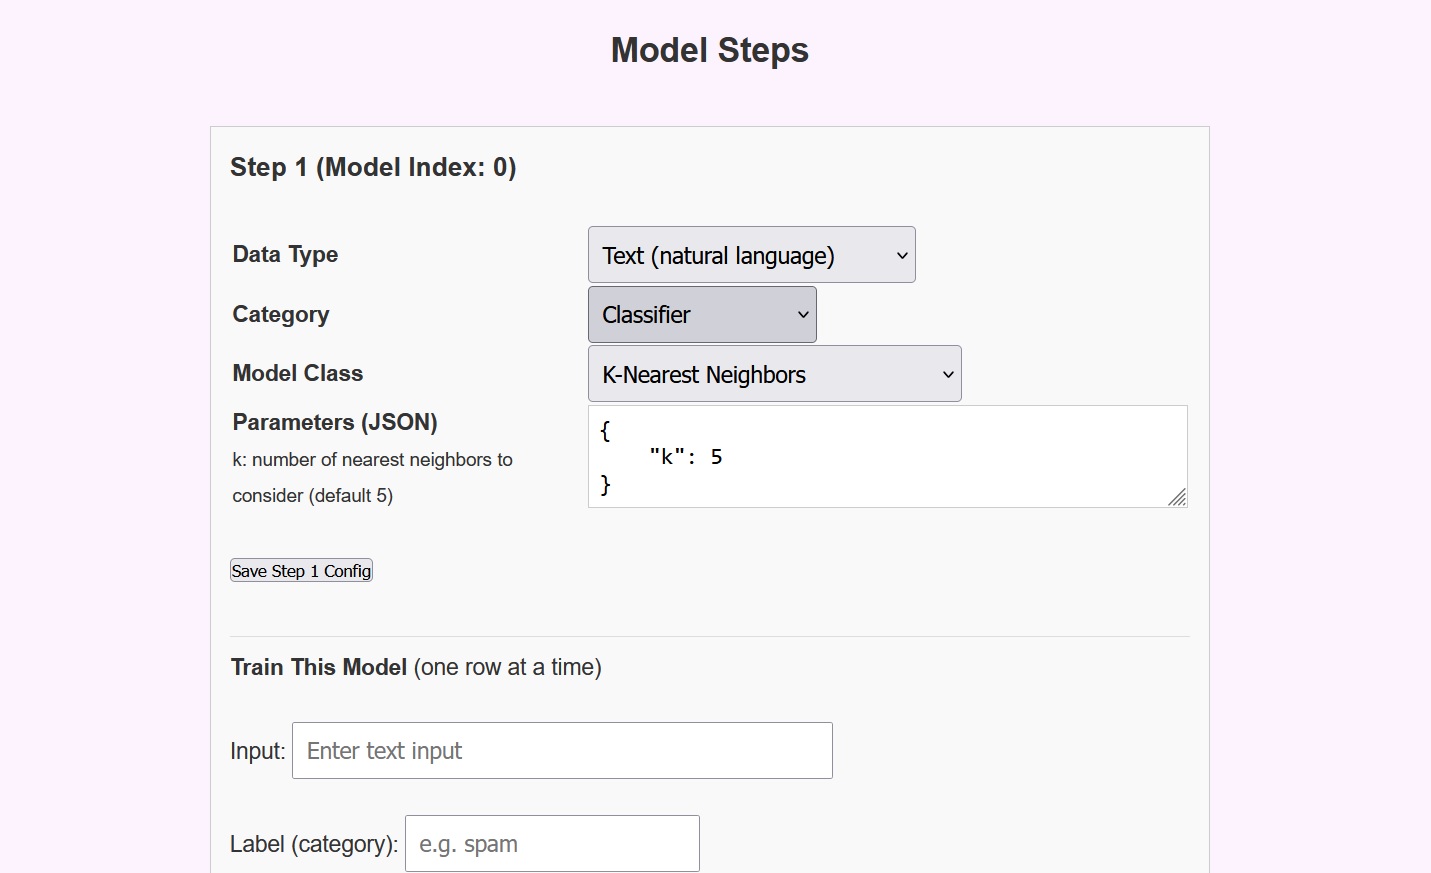Click the Category field label
The image size is (1431, 873).
[x=281, y=315]
